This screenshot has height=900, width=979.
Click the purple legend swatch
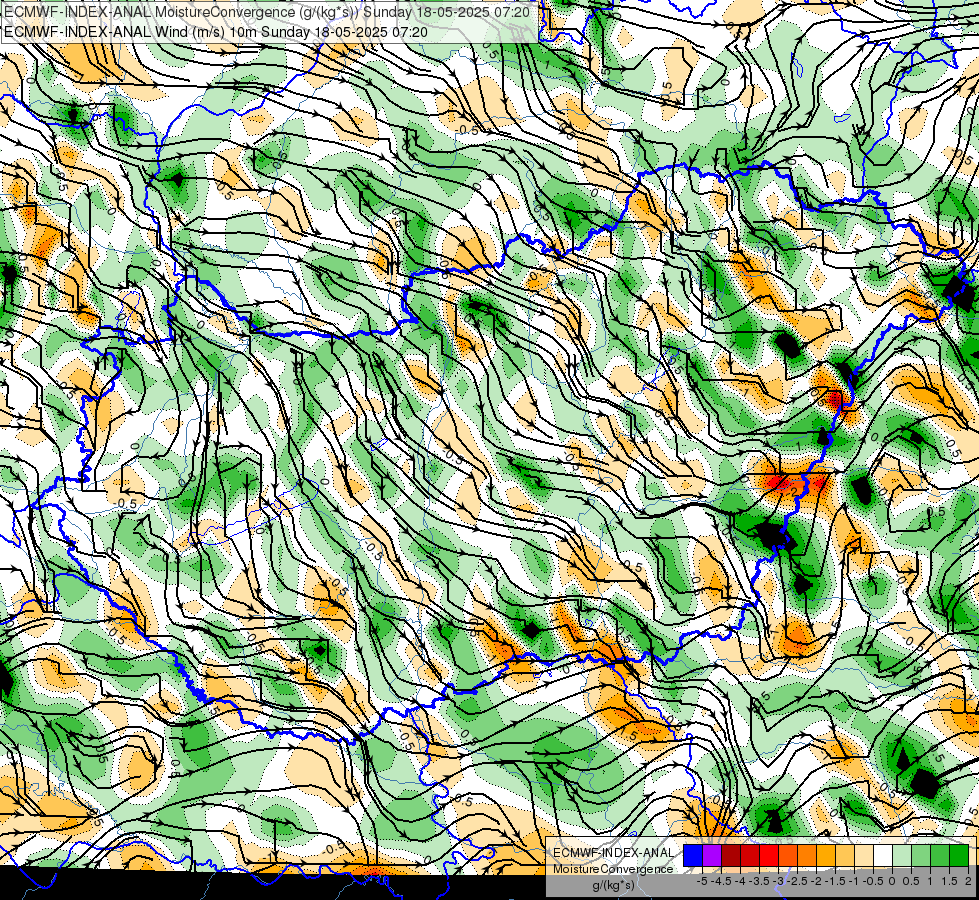tap(712, 856)
